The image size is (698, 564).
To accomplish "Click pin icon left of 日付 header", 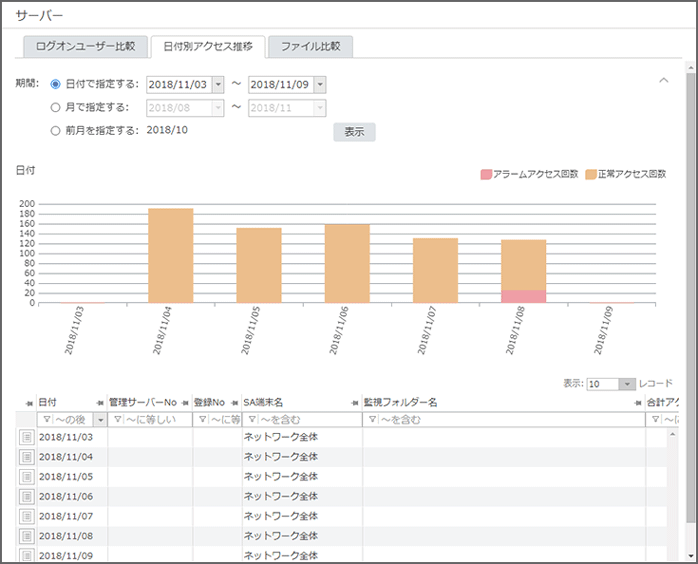I will (28, 402).
